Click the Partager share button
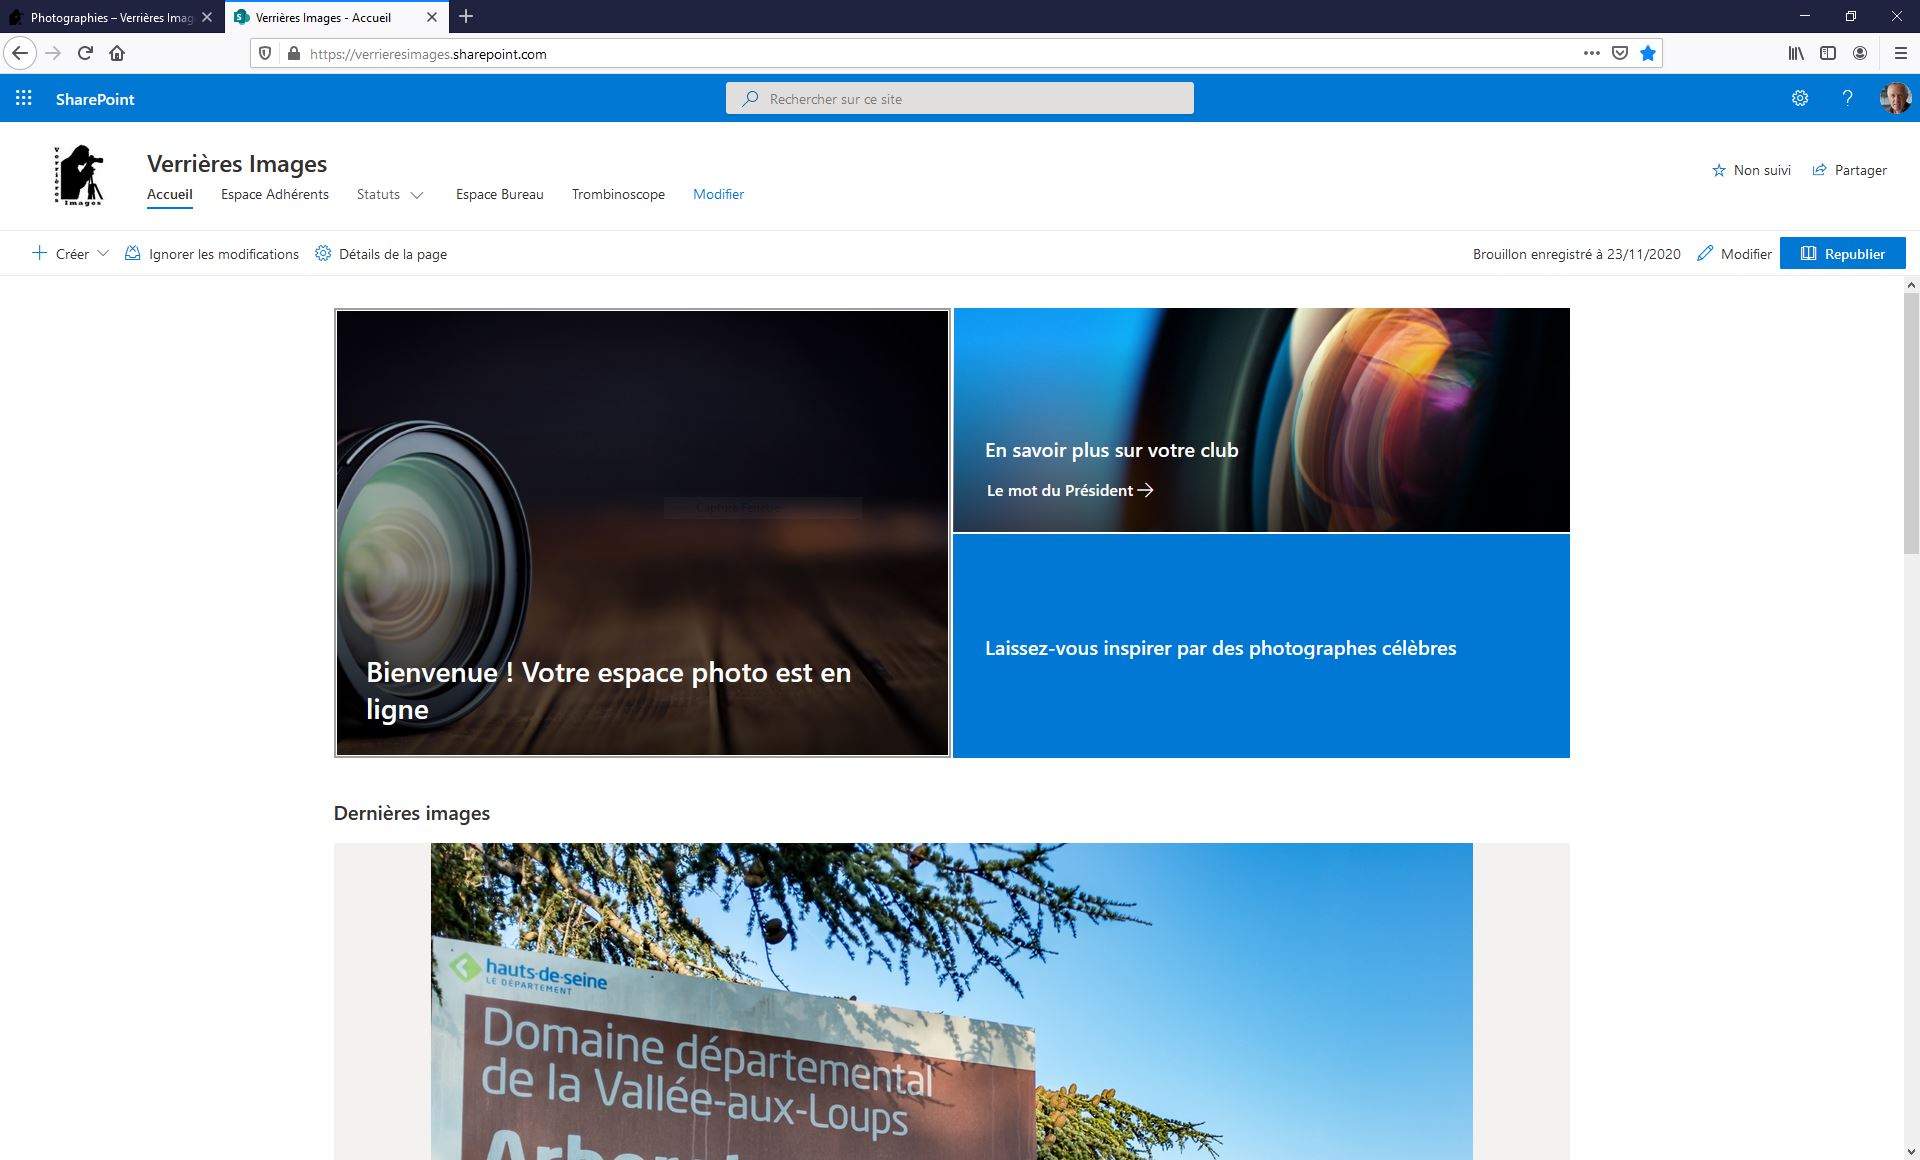The width and height of the screenshot is (1920, 1160). click(x=1849, y=170)
